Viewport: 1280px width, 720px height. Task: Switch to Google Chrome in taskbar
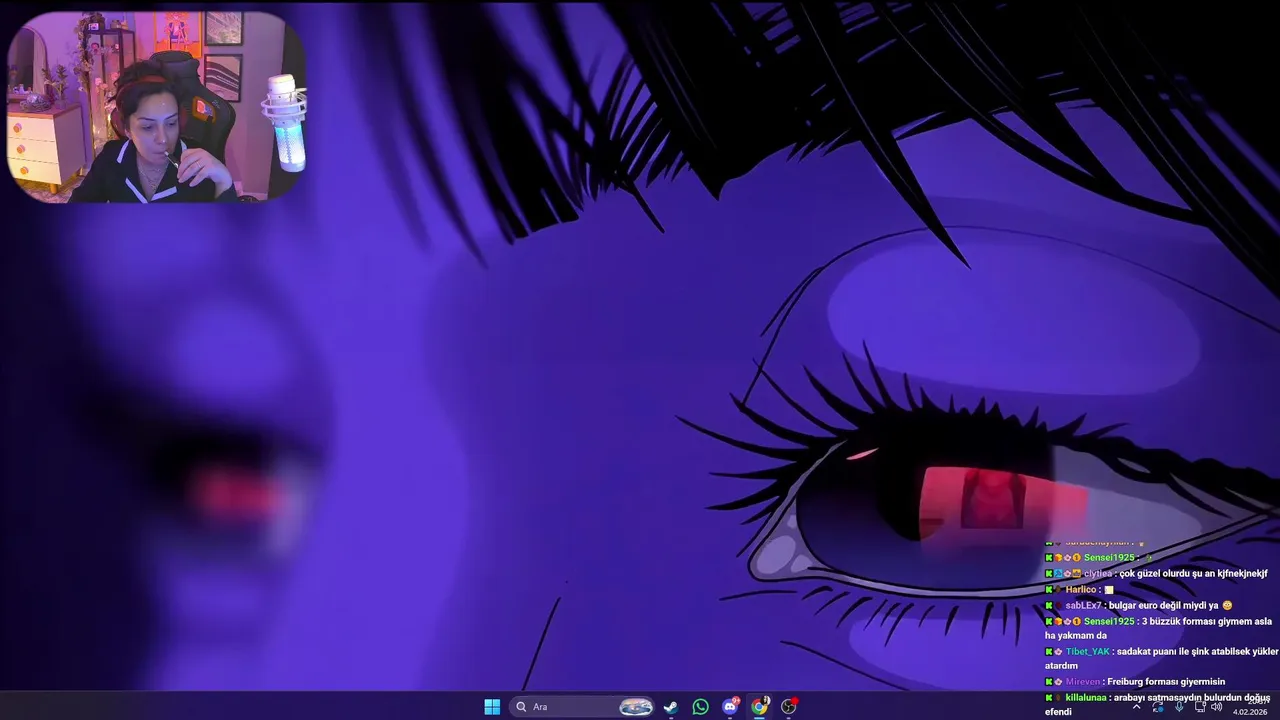(760, 707)
